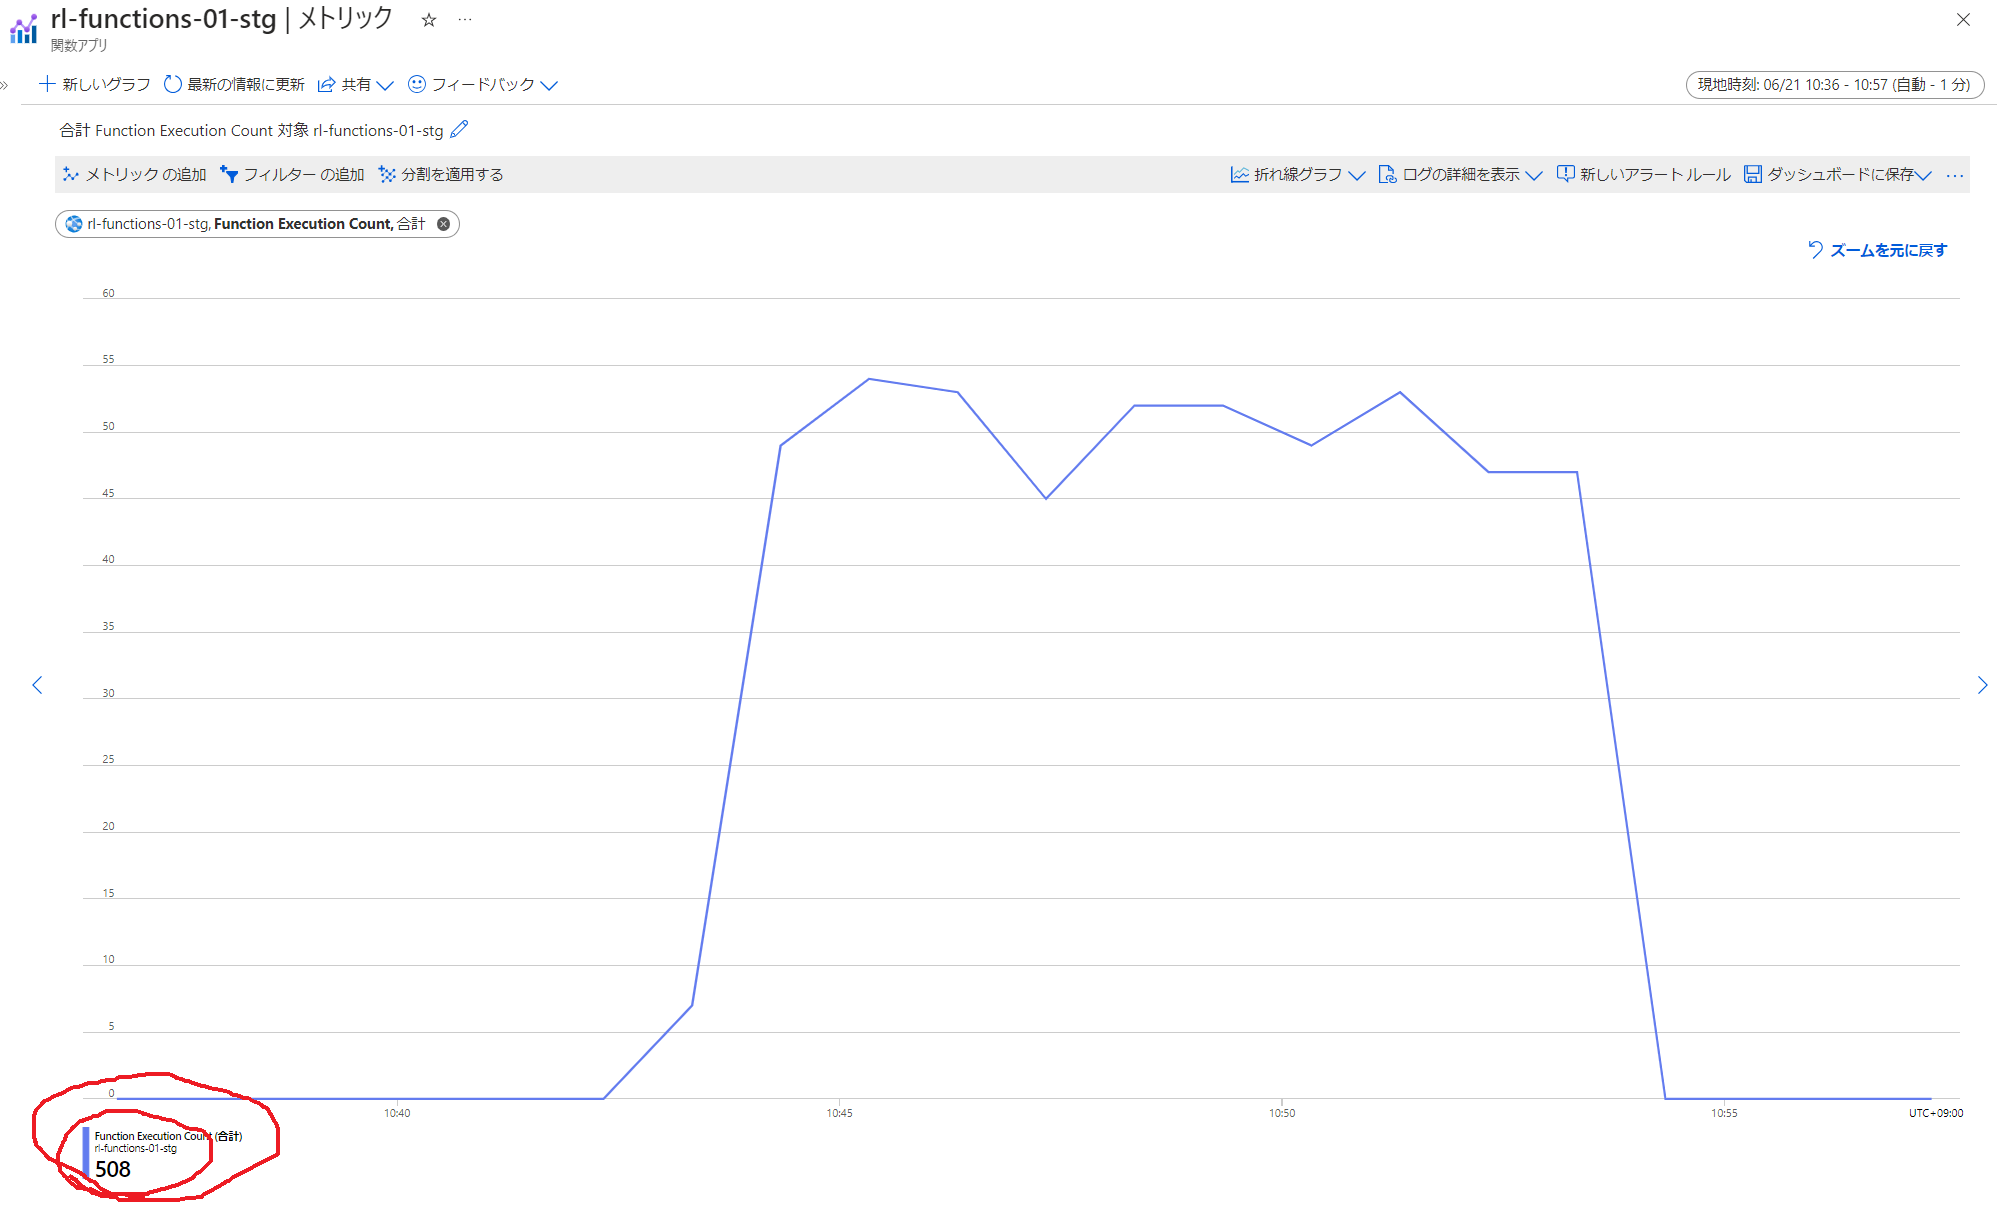Open chart toolbar more options ellipsis
Viewport: 1997px width, 1213px height.
tap(1955, 175)
